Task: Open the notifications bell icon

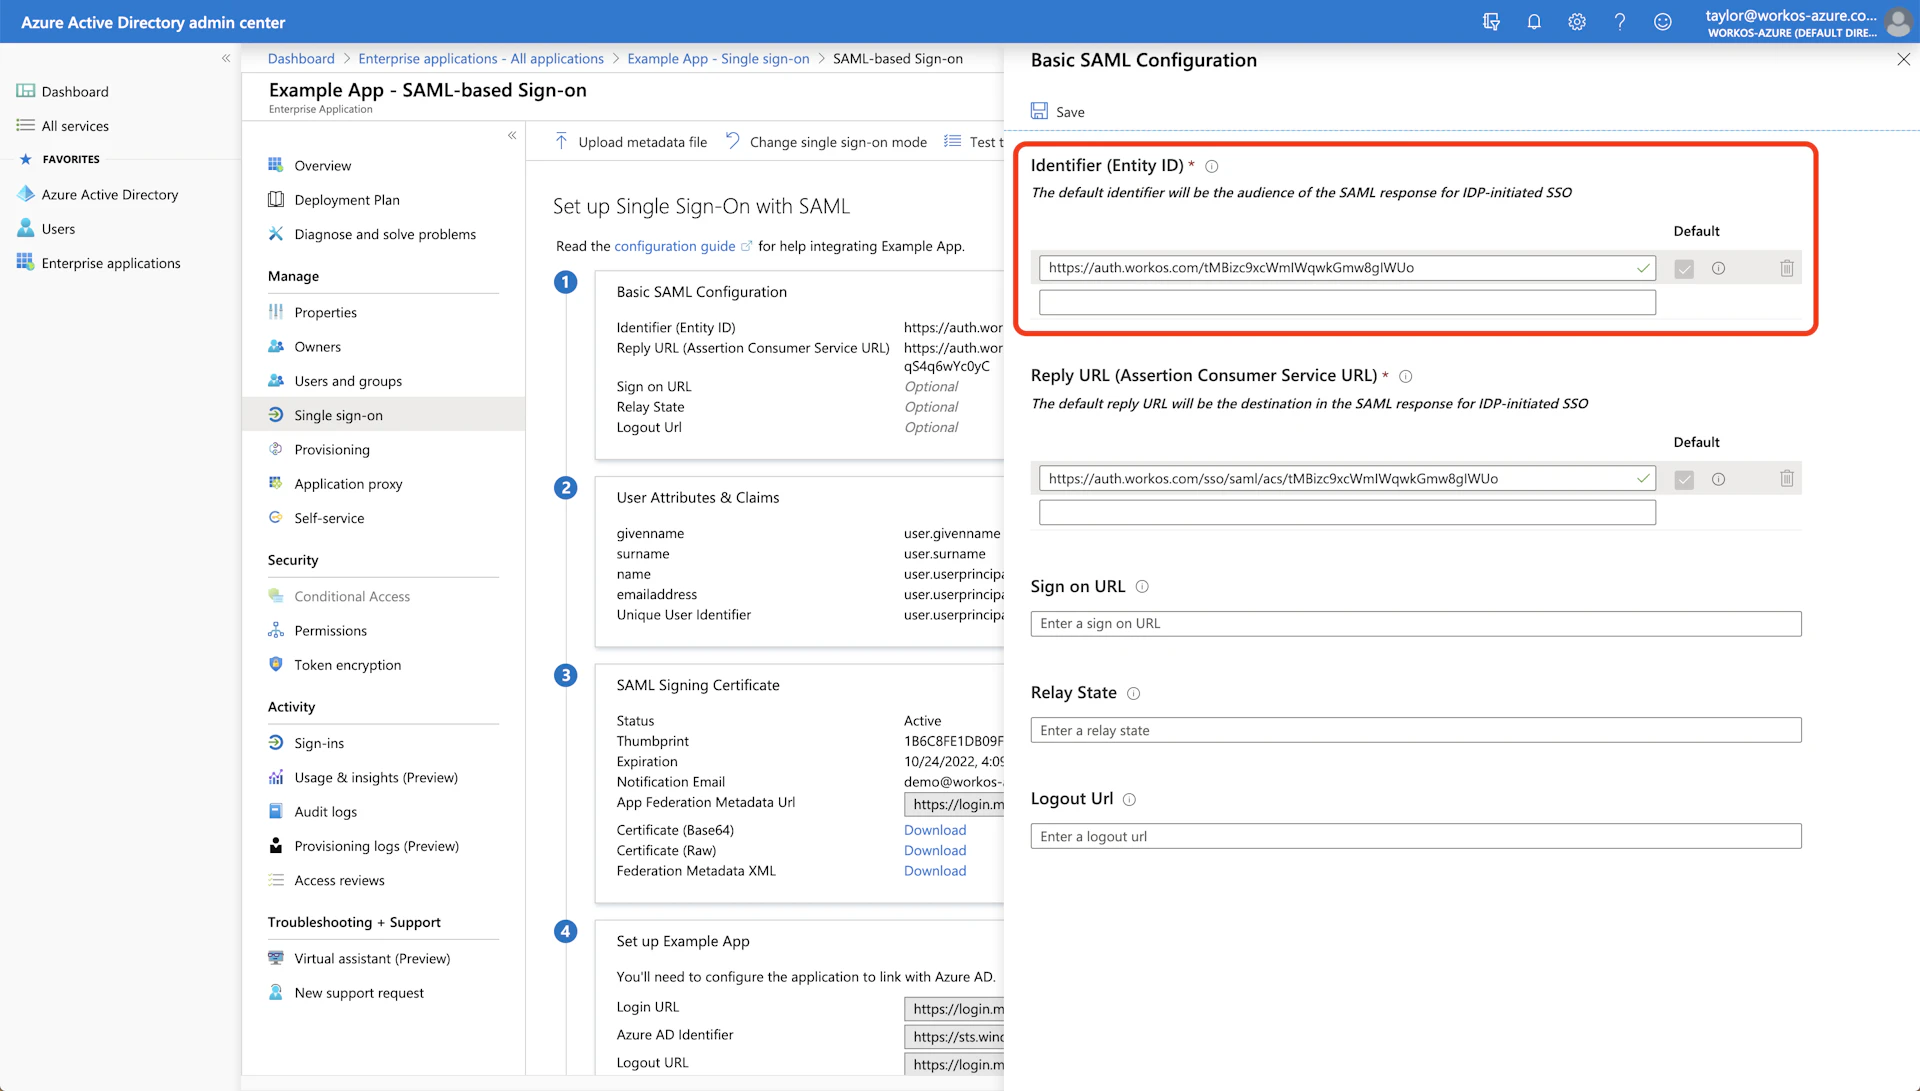Action: click(x=1534, y=22)
